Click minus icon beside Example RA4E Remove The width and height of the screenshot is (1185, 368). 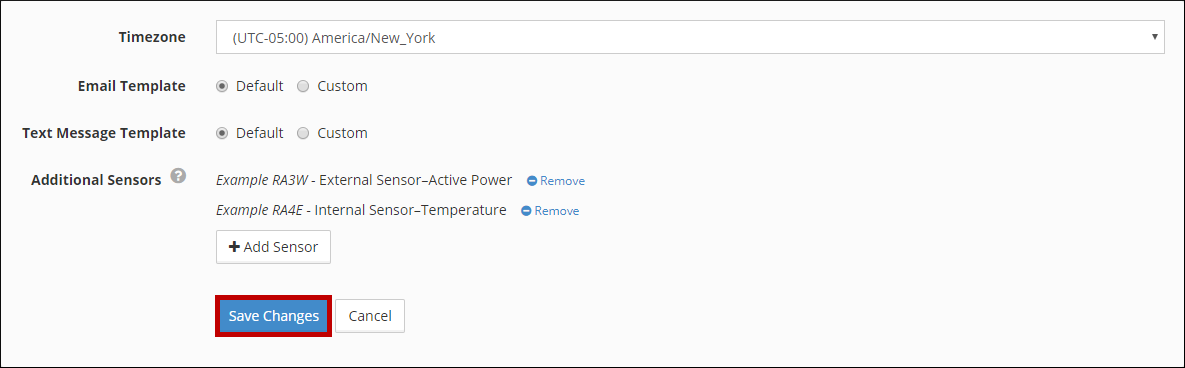(526, 211)
